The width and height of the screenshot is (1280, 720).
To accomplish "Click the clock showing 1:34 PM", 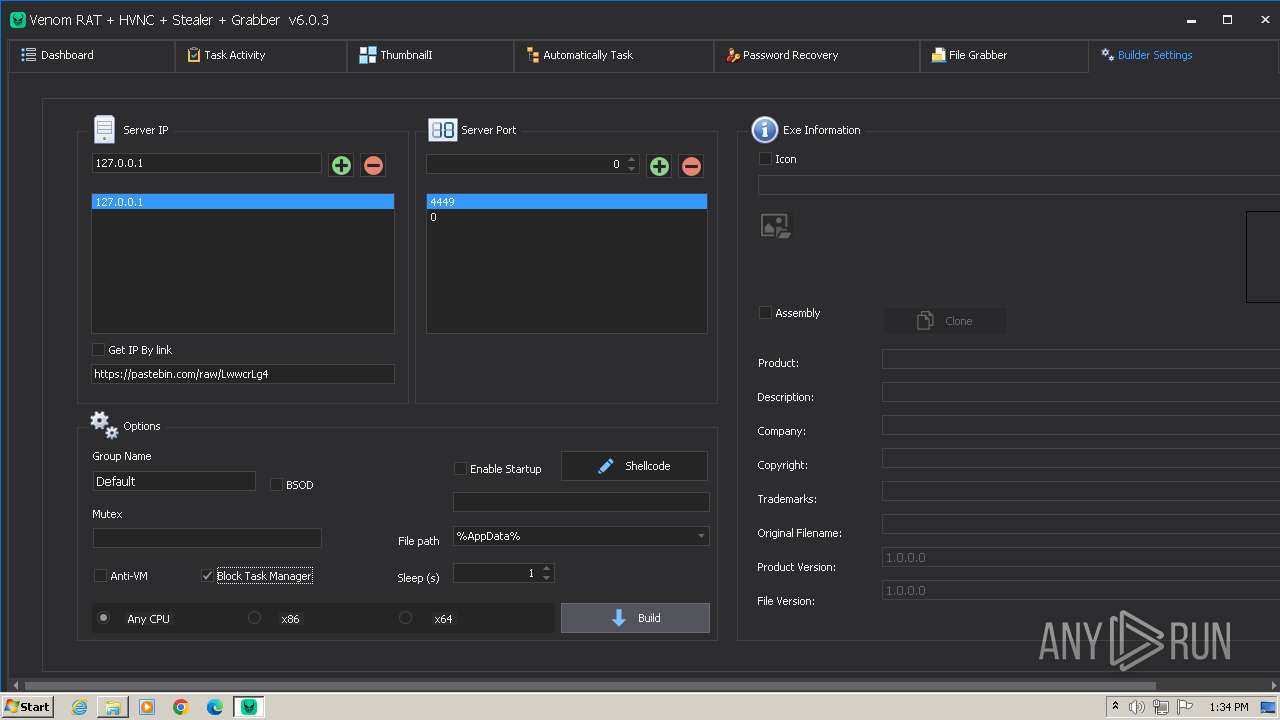I will (1228, 707).
